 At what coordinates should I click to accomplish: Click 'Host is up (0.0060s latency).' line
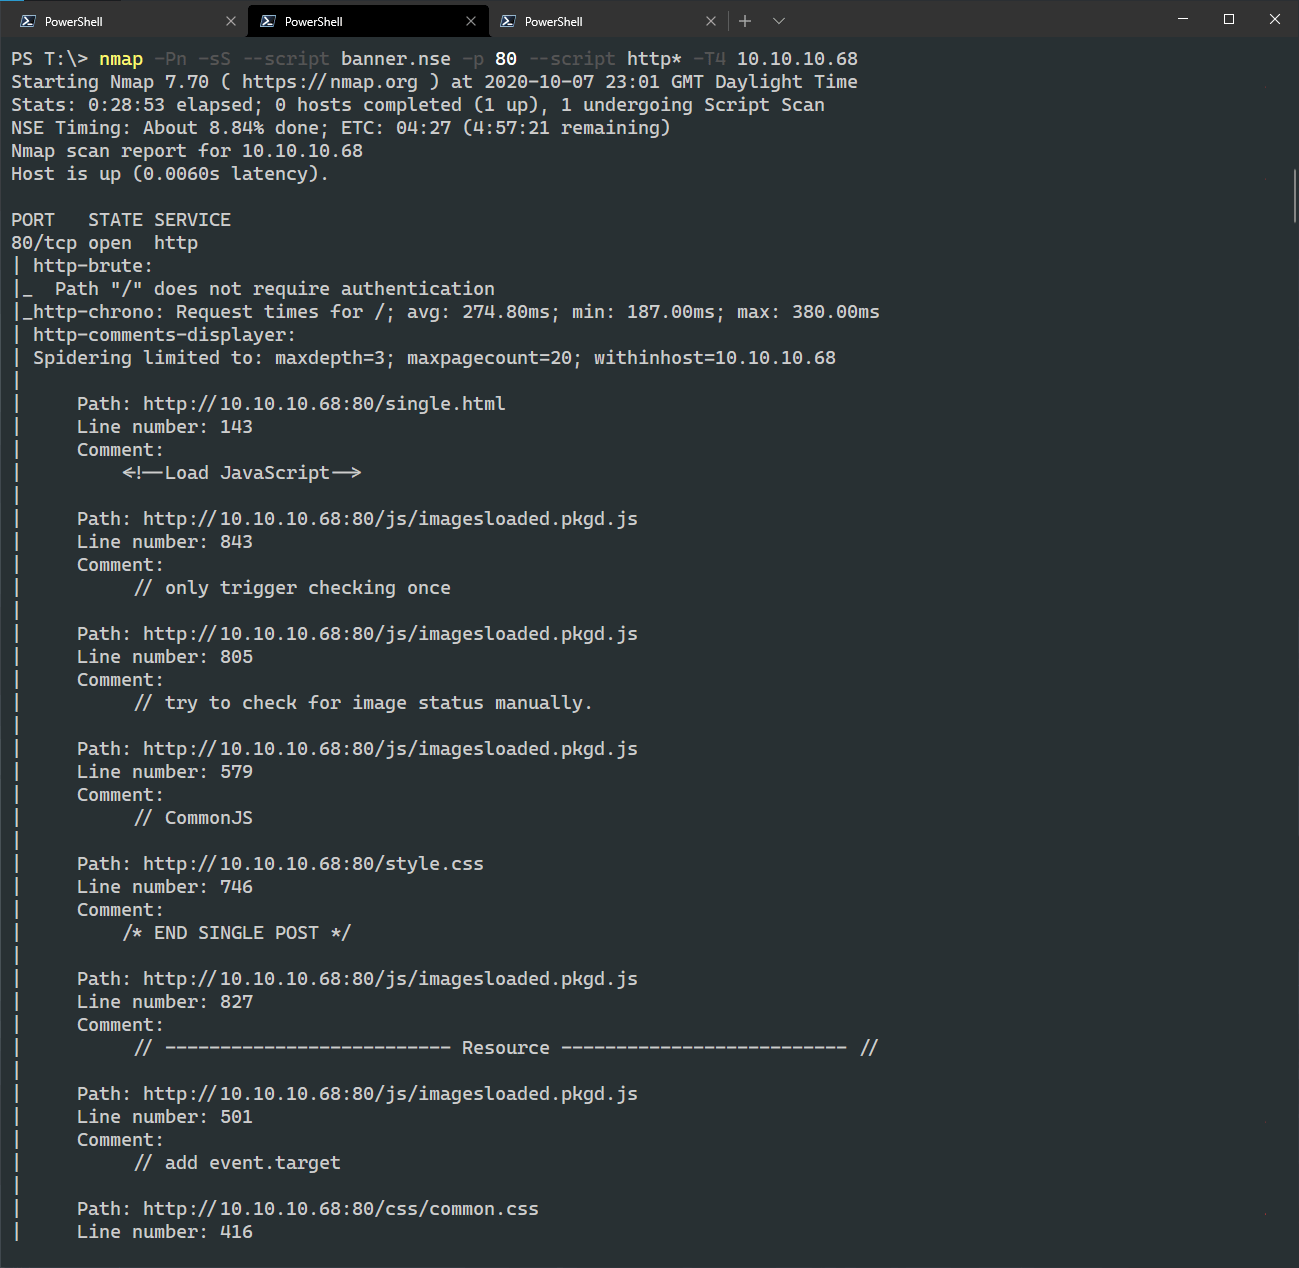point(170,174)
